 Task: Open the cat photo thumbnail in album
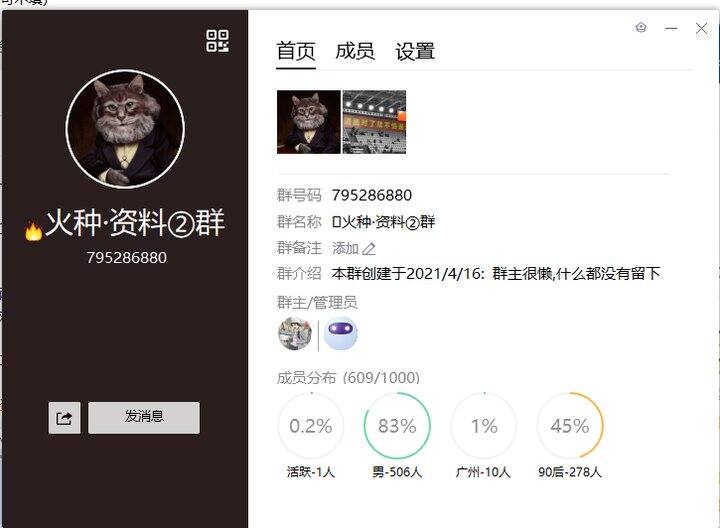[x=309, y=122]
